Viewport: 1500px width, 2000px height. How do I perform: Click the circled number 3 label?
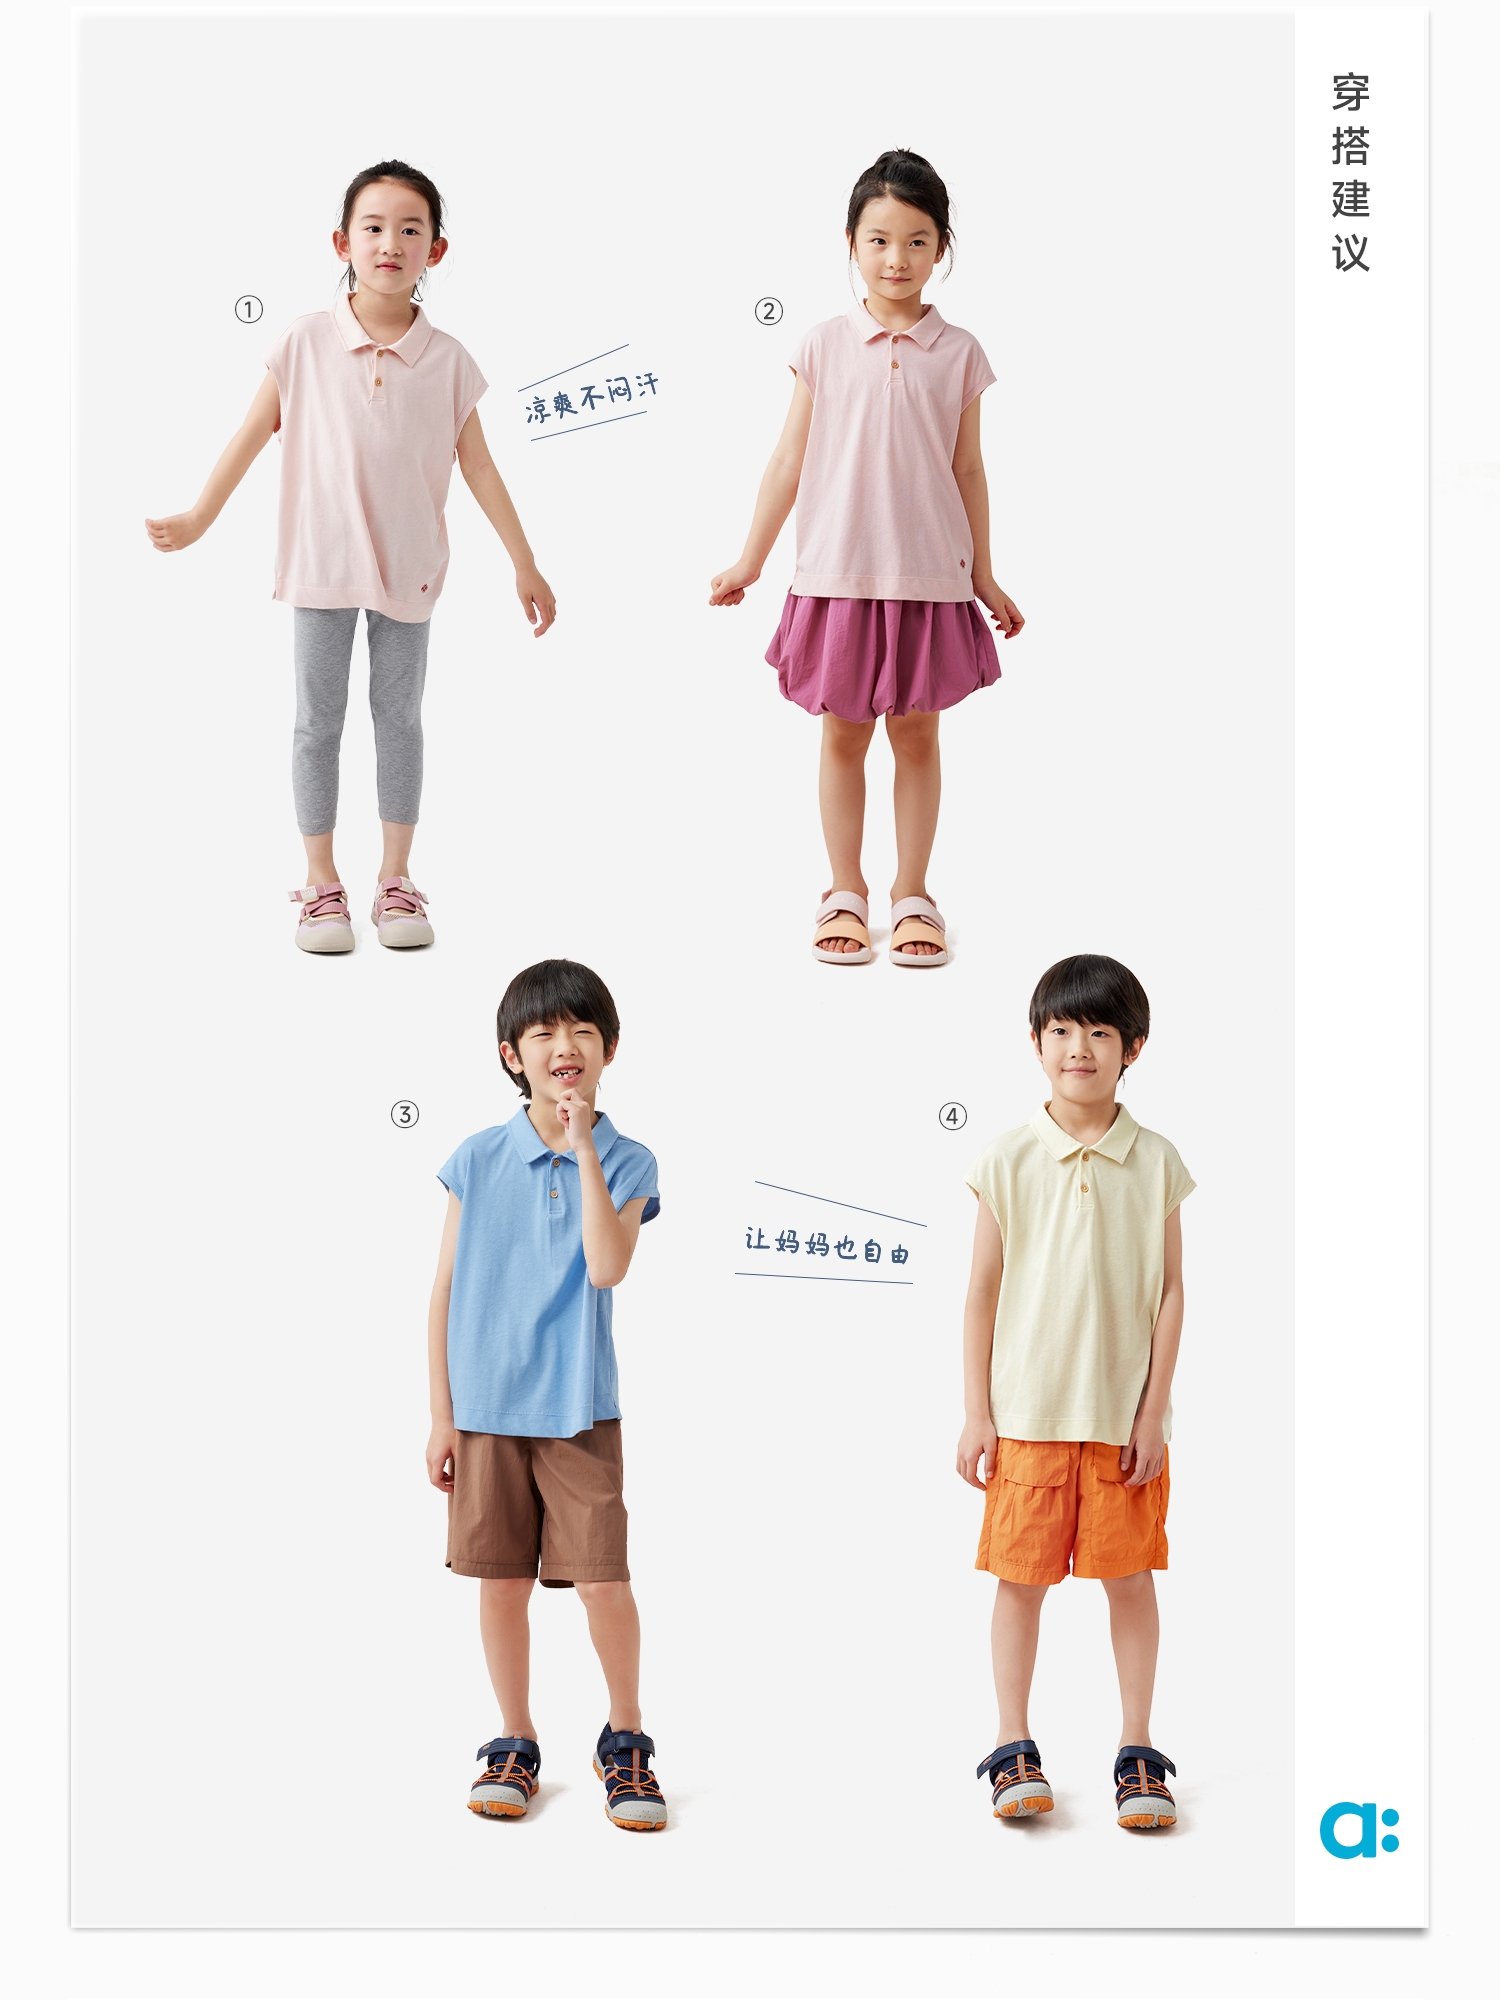coord(404,1114)
